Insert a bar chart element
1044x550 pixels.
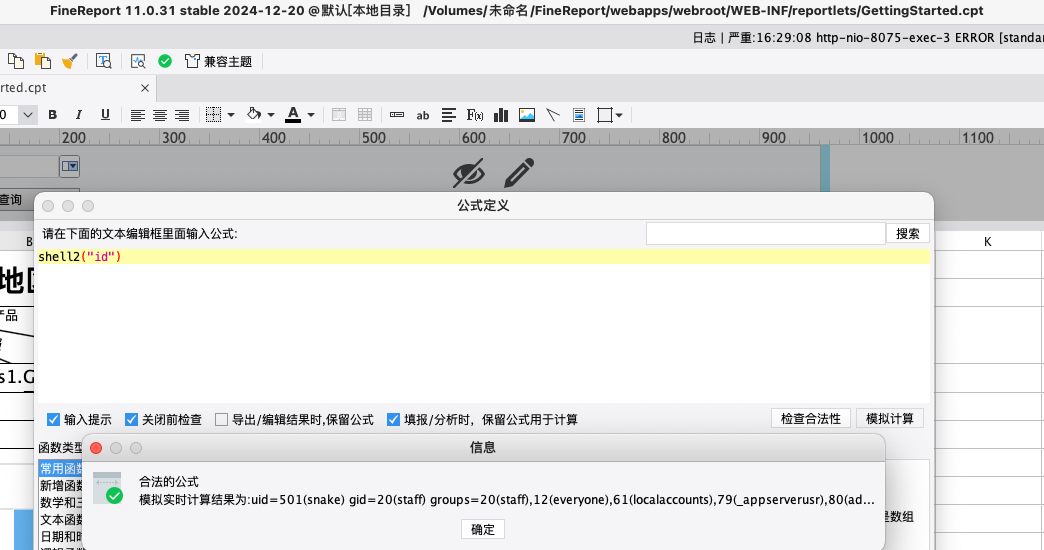pos(501,115)
